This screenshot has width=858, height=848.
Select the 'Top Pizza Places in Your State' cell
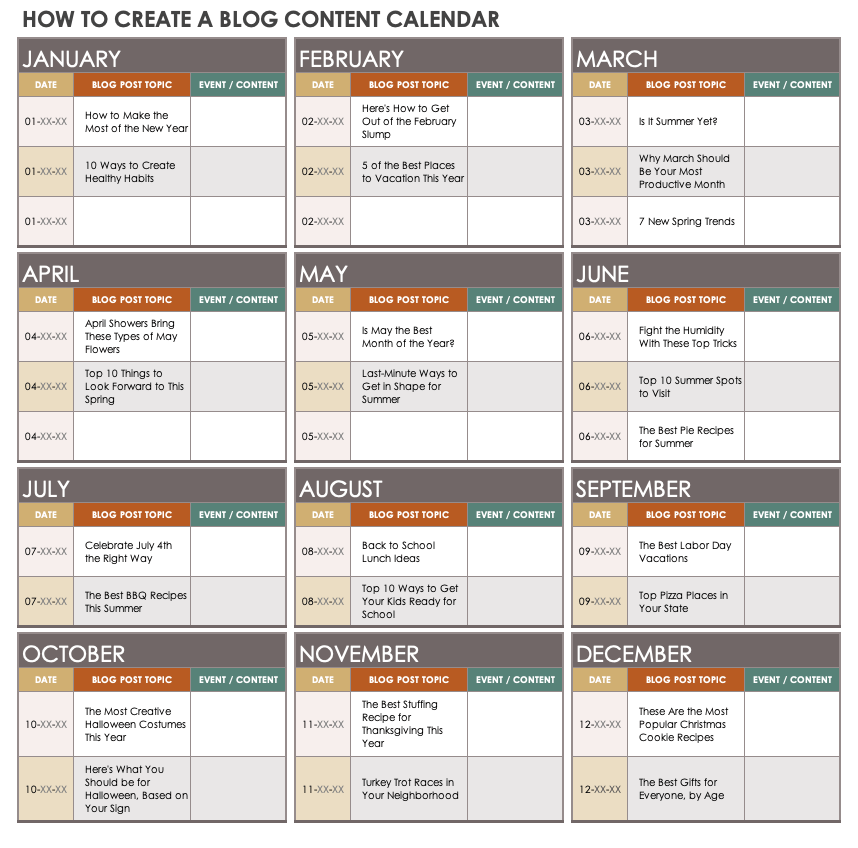(685, 602)
